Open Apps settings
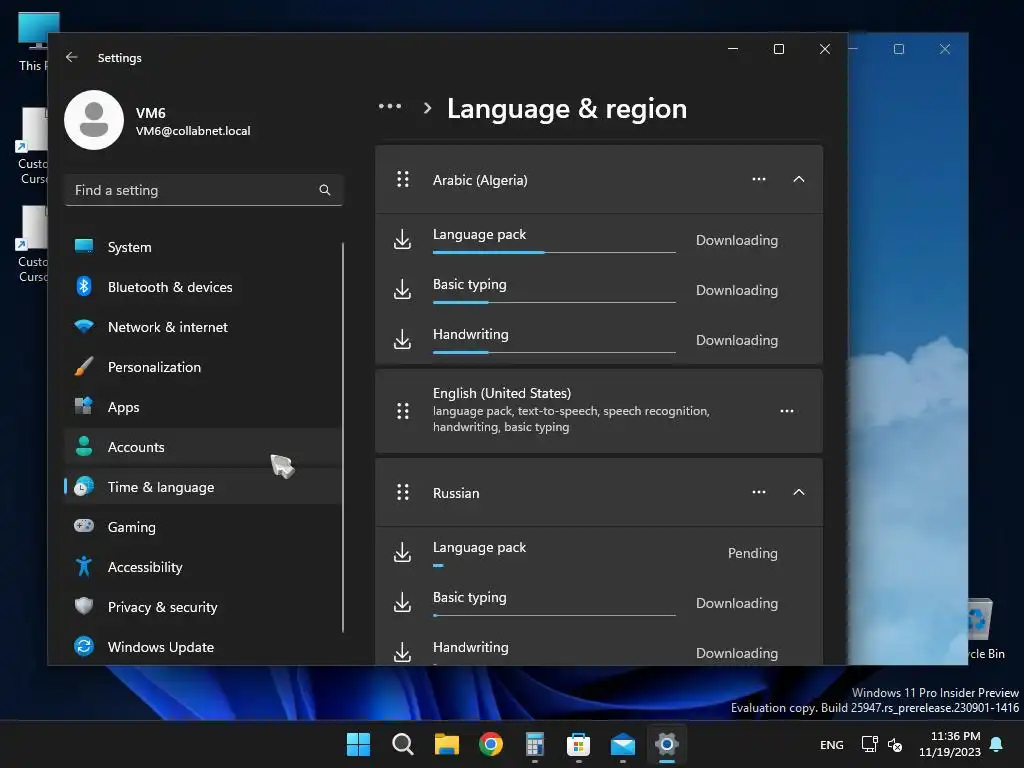The image size is (1024, 768). click(202, 407)
